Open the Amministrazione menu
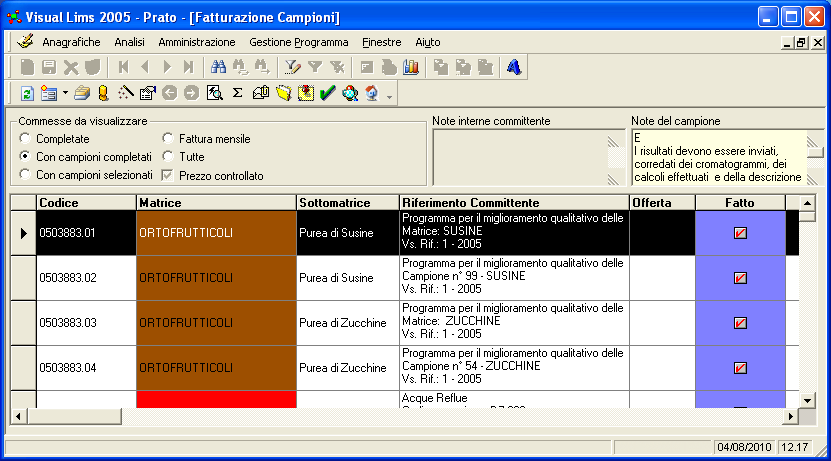 click(x=197, y=42)
